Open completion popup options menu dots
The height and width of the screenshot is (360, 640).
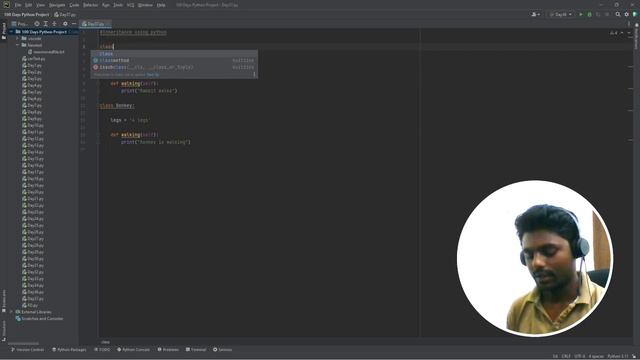click(254, 74)
